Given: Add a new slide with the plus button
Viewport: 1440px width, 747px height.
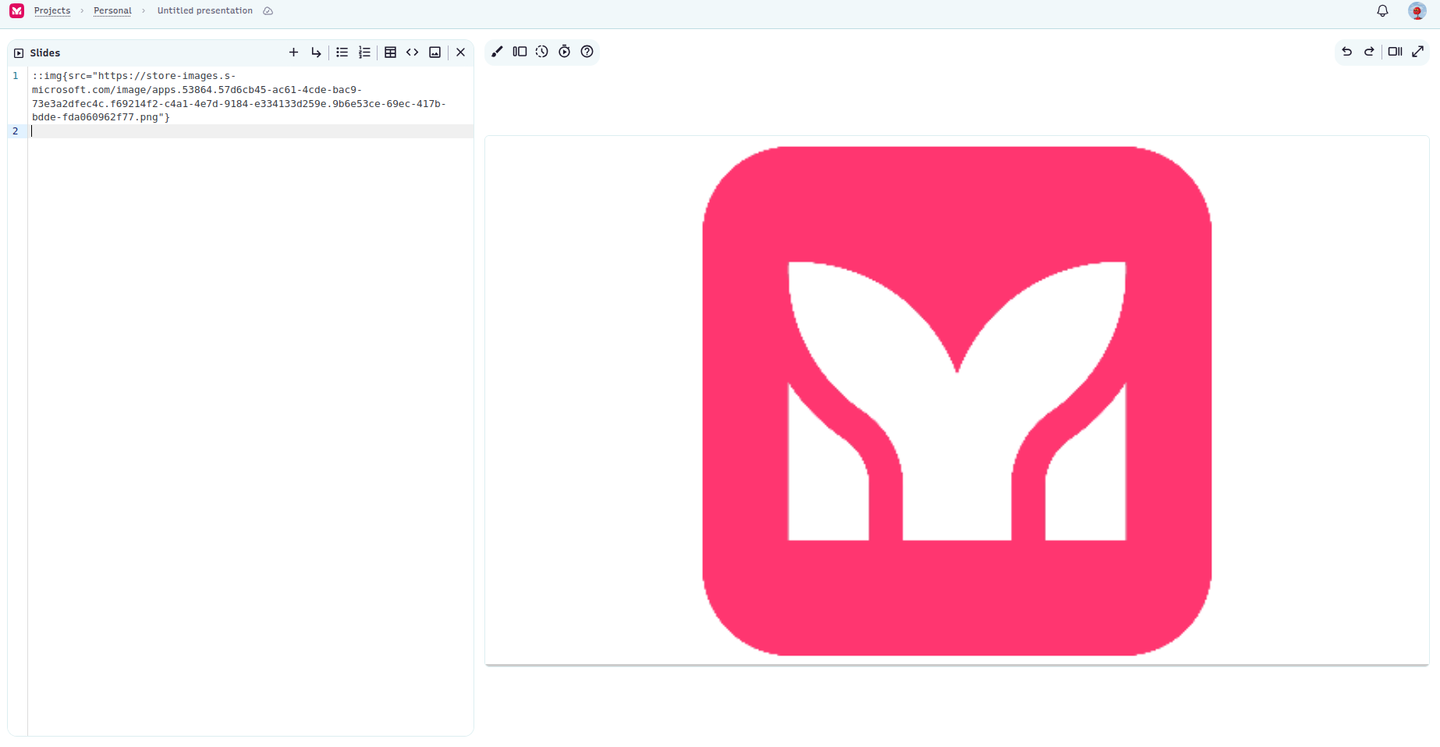Looking at the screenshot, I should [x=293, y=52].
